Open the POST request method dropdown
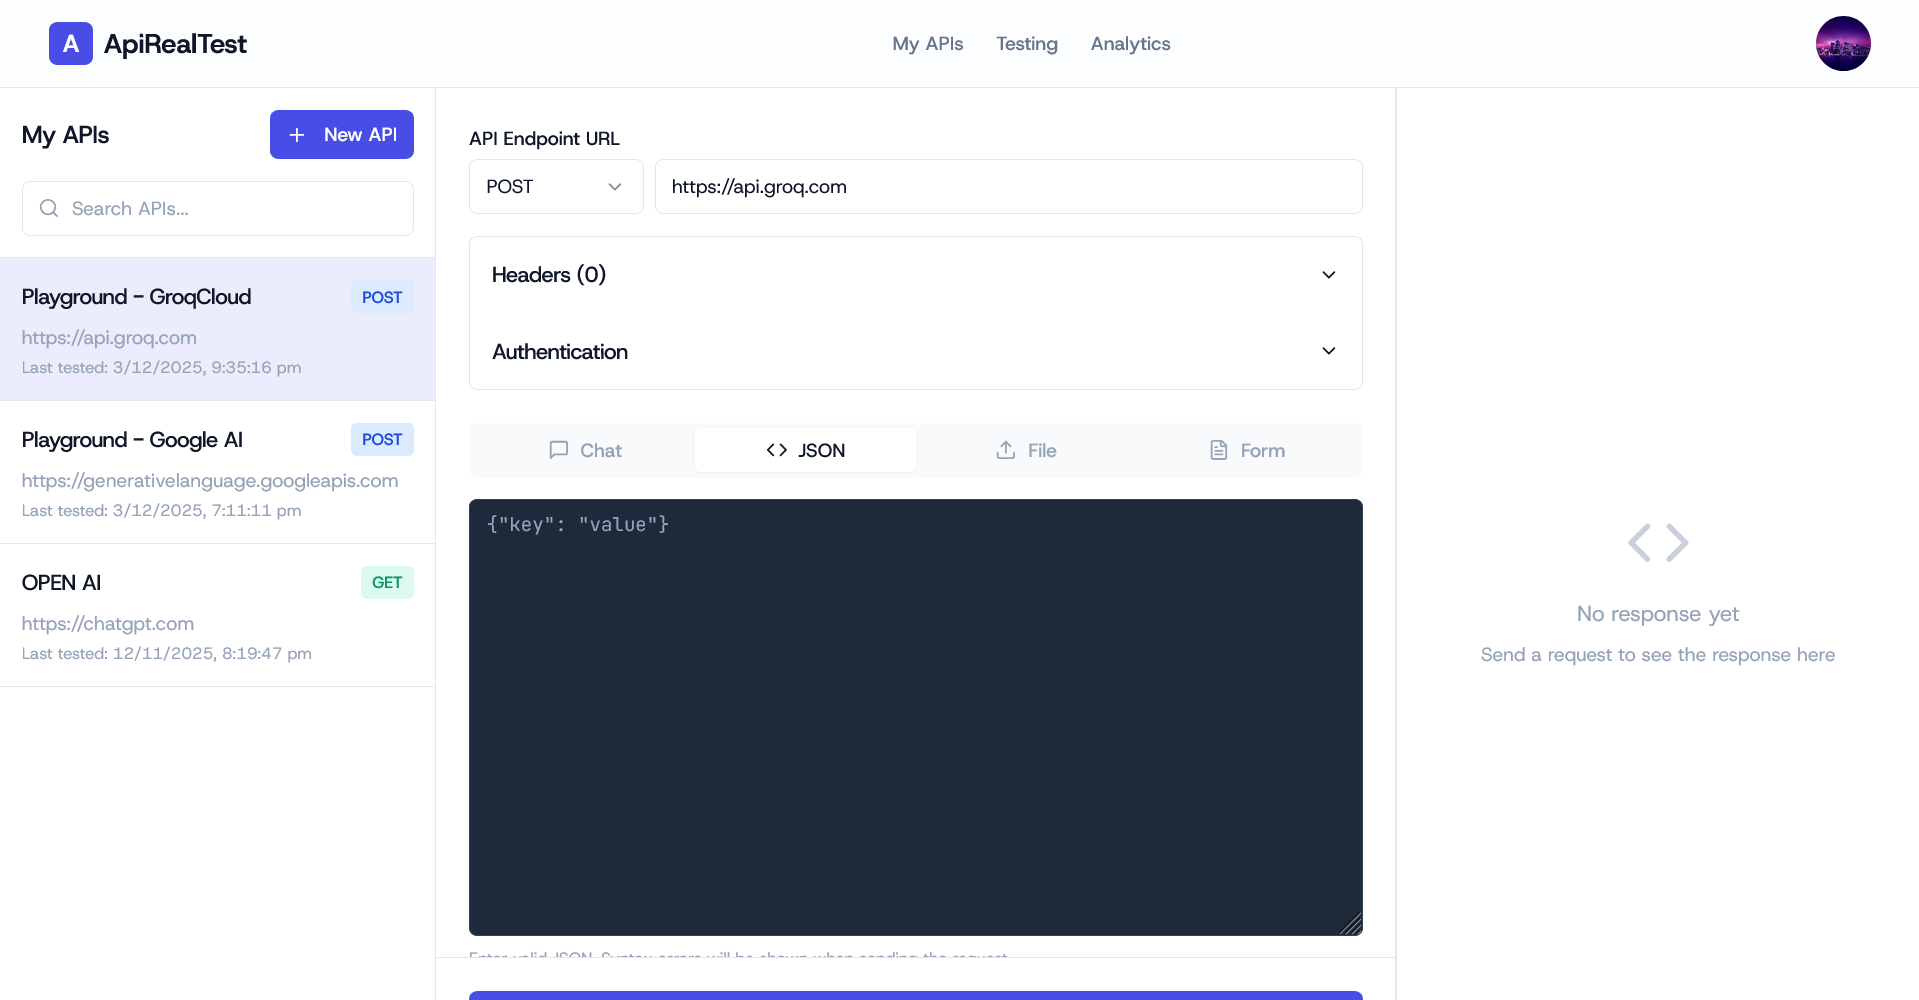The width and height of the screenshot is (1919, 1000). [555, 186]
